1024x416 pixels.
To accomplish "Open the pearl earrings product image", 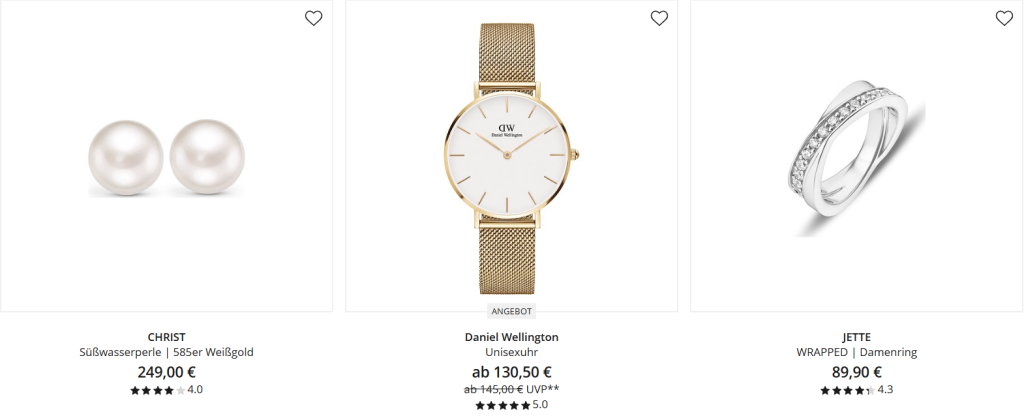I will [167, 157].
